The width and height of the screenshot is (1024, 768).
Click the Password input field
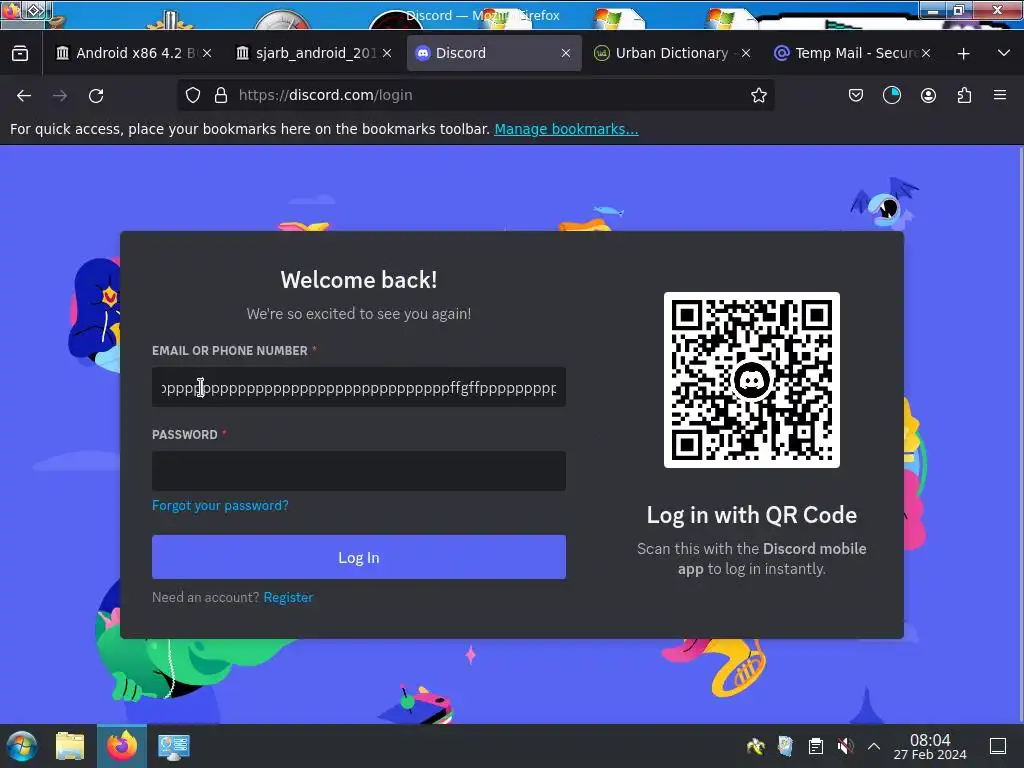click(x=359, y=471)
